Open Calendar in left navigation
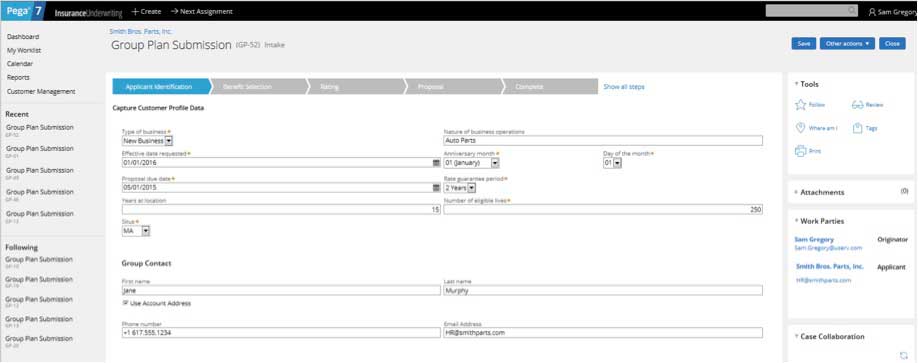Image resolution: width=918 pixels, height=363 pixels. point(20,64)
